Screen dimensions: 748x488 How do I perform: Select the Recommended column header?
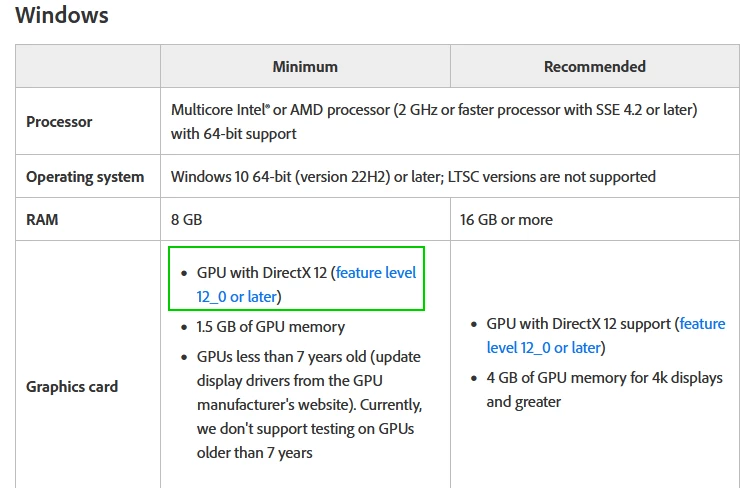(x=595, y=67)
